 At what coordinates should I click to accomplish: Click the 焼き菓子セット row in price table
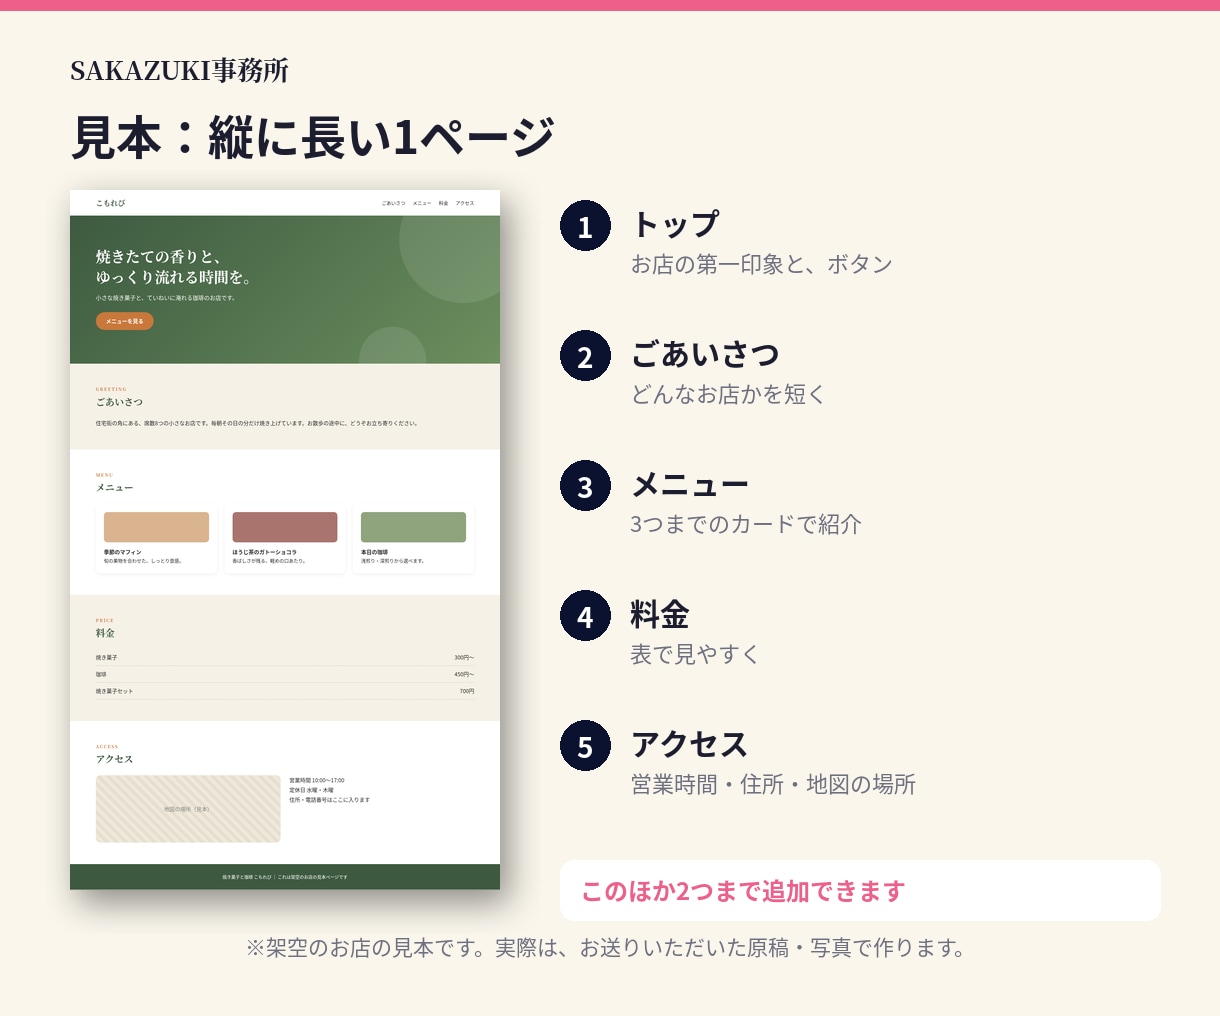coord(285,691)
